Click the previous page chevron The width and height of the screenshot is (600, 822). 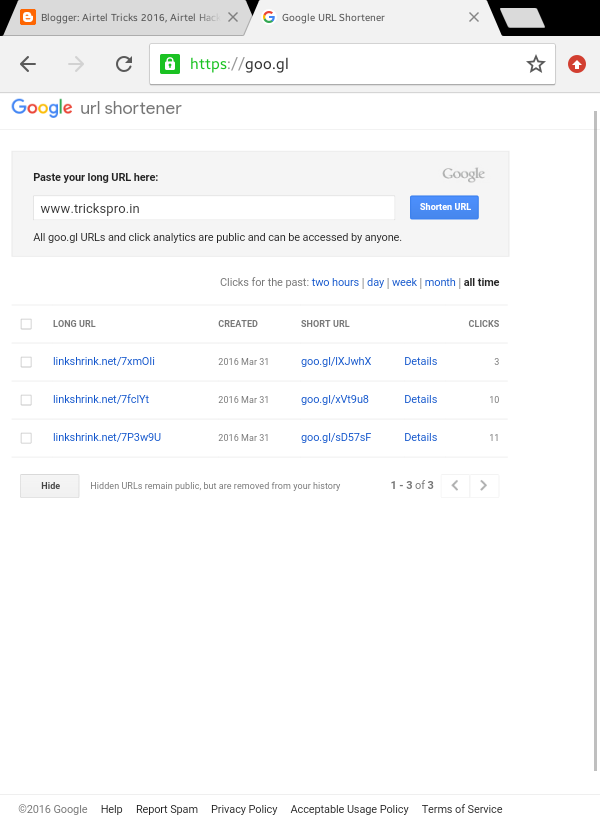point(455,485)
